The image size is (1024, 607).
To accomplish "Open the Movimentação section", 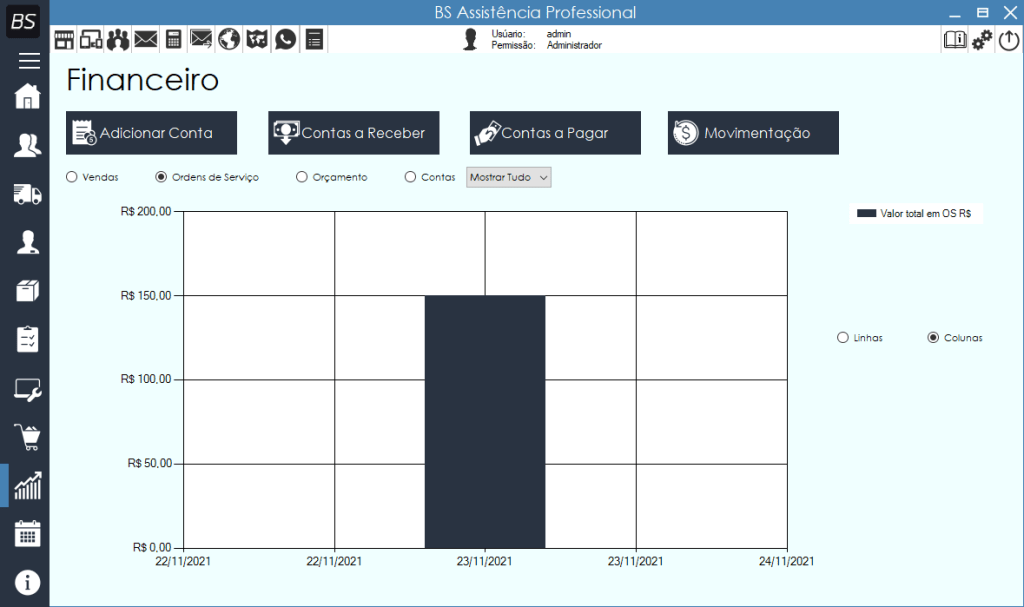I will (x=753, y=133).
